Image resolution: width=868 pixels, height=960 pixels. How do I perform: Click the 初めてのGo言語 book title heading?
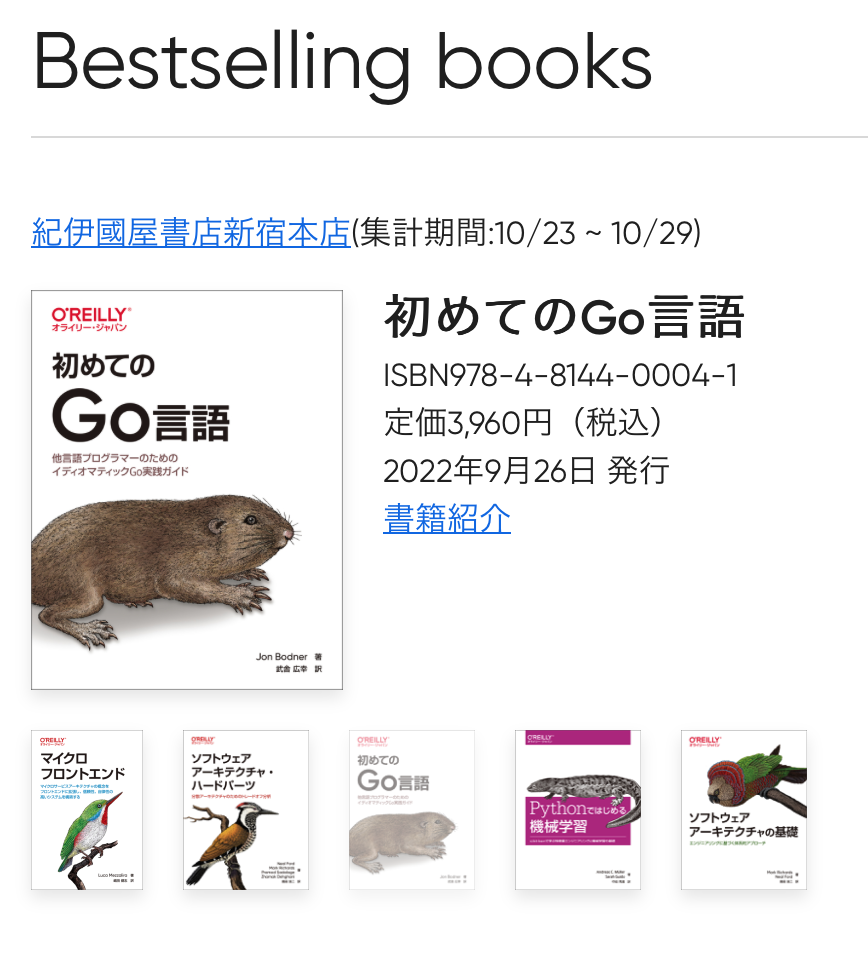[x=564, y=317]
